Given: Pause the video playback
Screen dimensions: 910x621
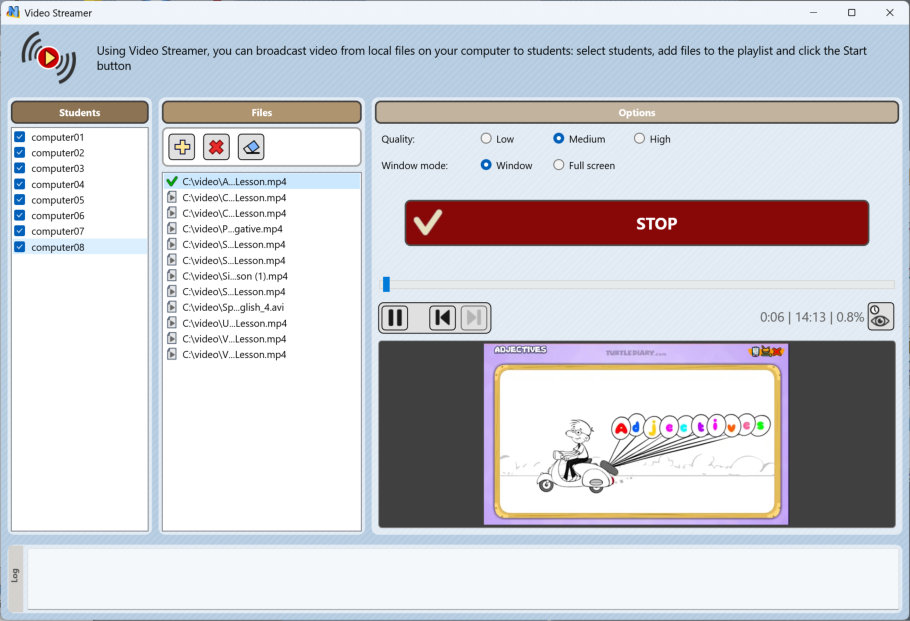Looking at the screenshot, I should pos(395,318).
